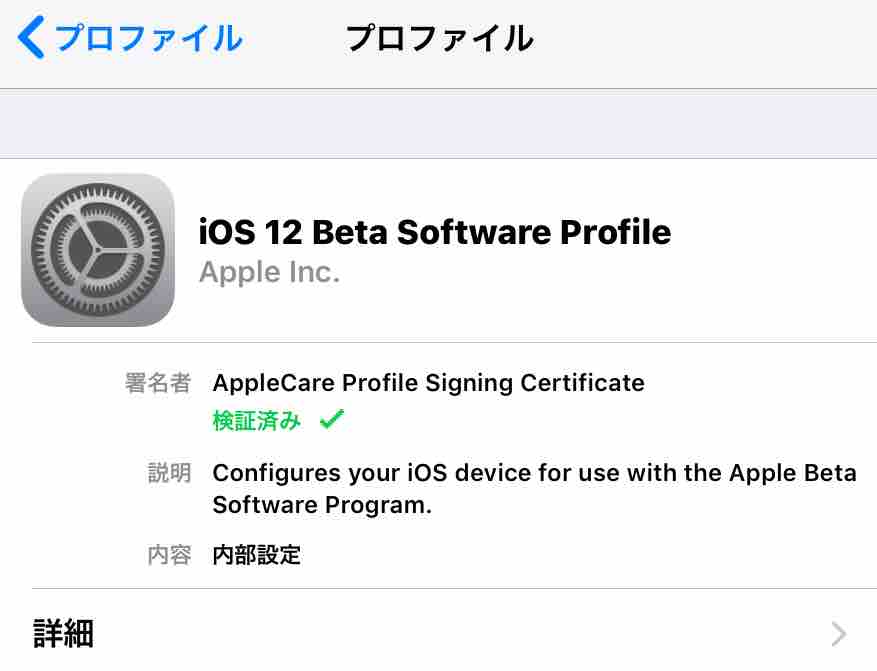Select the 内部設定 value text
877x671 pixels.
256,555
